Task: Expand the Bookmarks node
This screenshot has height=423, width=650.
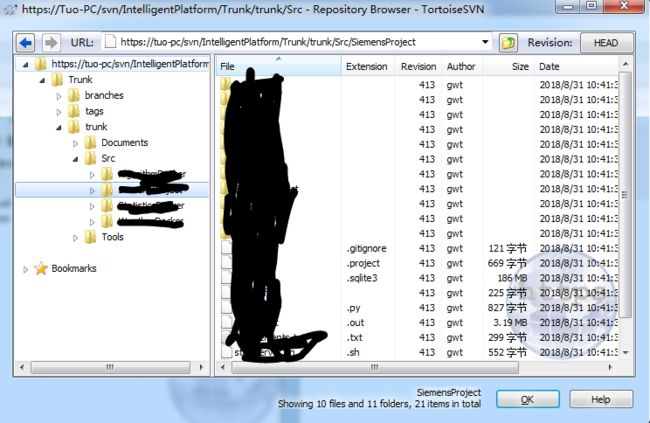Action: click(x=26, y=269)
